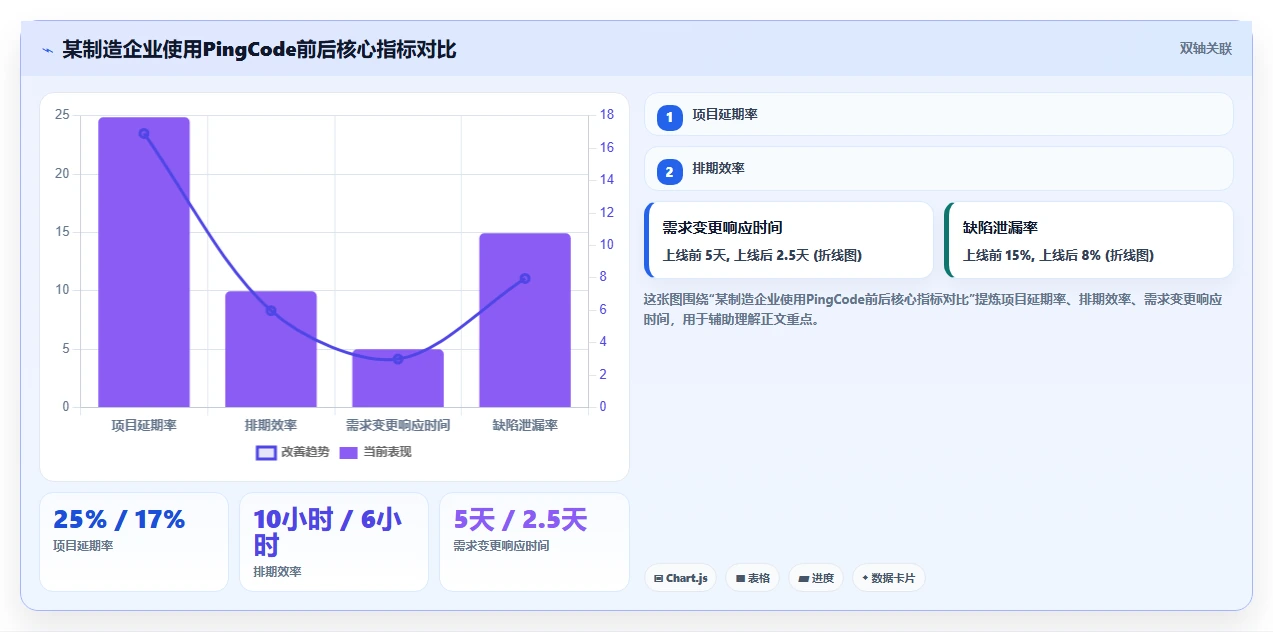
Task: Click the description paragraph starting 这张图围绕
Action: 933,309
